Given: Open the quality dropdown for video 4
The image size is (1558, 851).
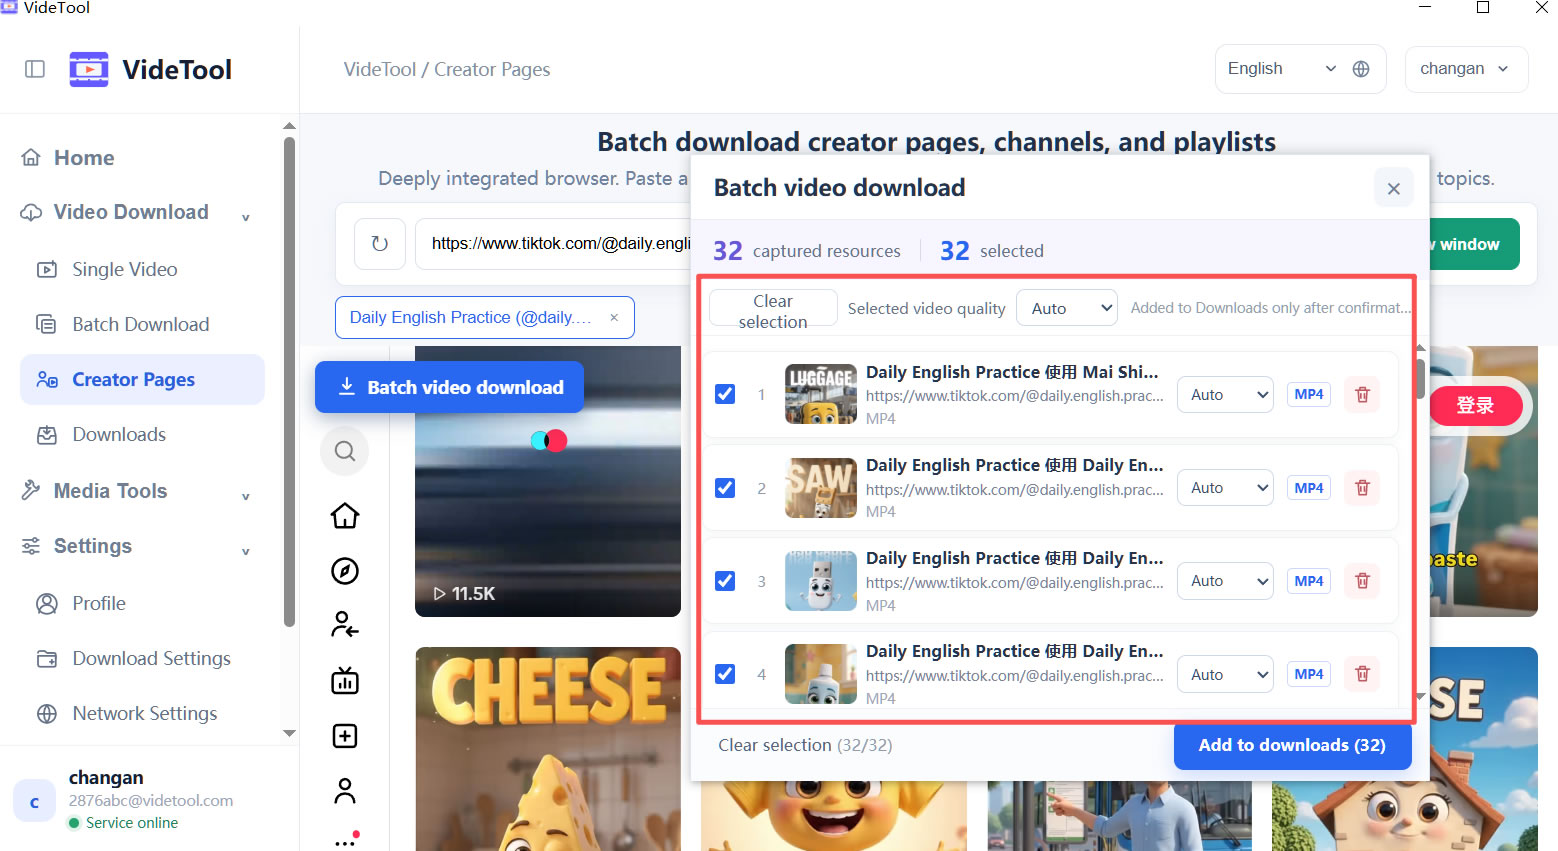Looking at the screenshot, I should pos(1225,675).
